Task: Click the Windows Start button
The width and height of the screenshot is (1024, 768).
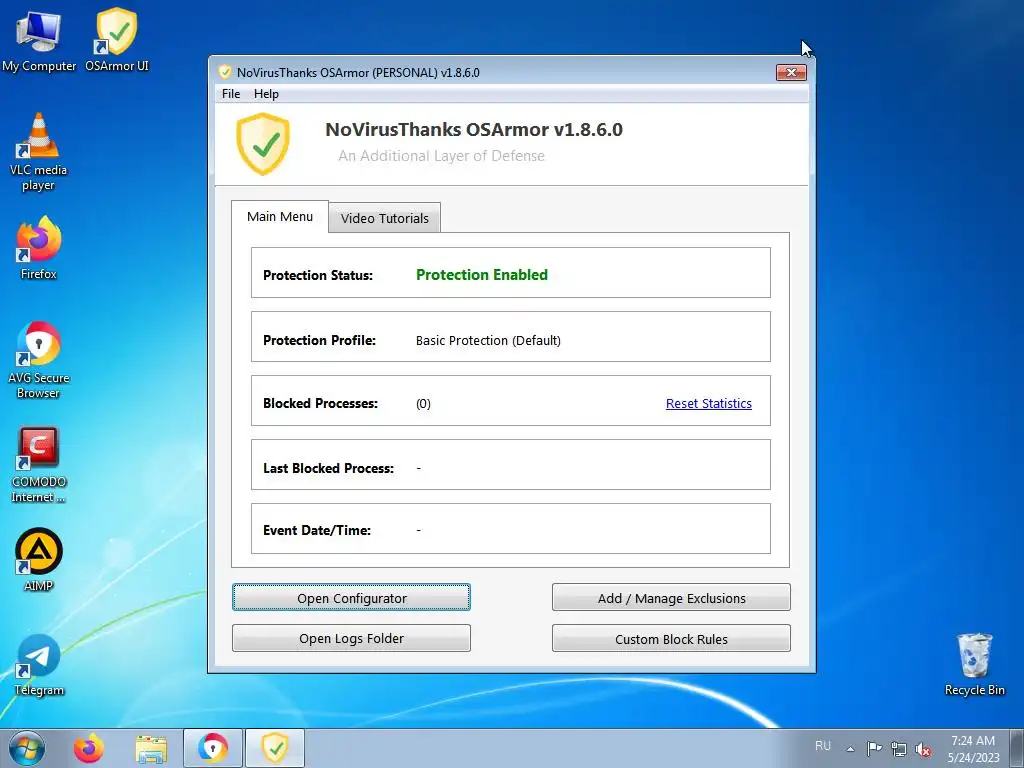Action: point(27,748)
